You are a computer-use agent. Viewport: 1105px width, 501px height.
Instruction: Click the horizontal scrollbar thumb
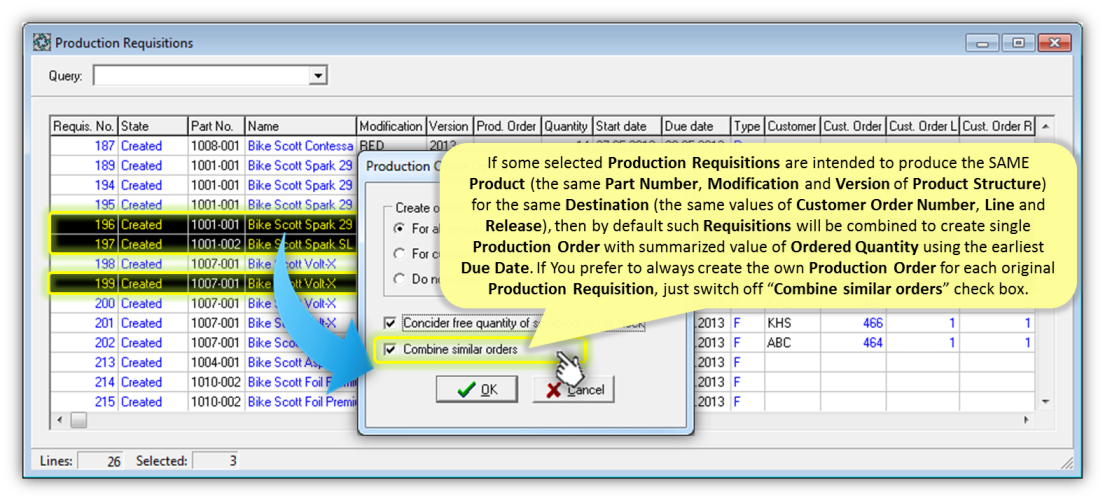(x=78, y=419)
